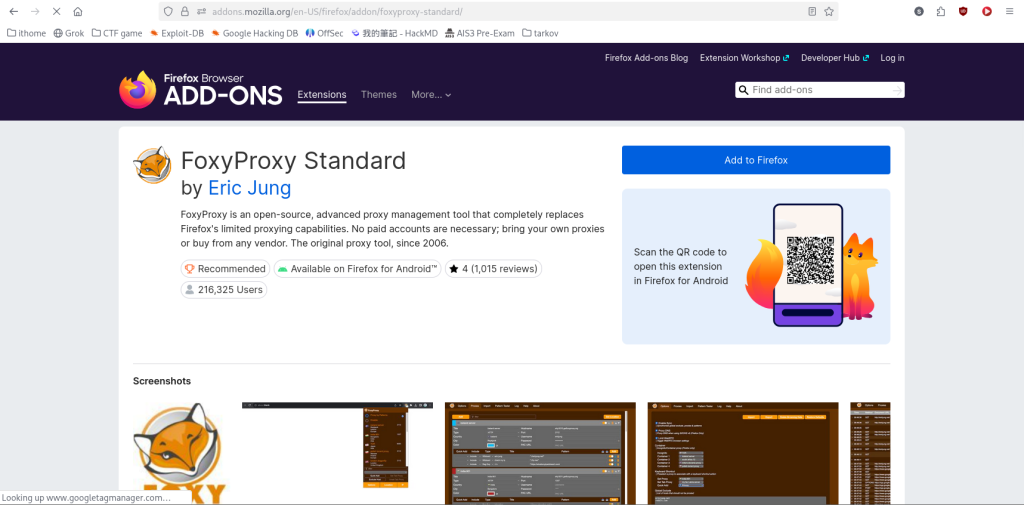
Task: Open the HackMD notes bookmark
Action: click(x=394, y=33)
